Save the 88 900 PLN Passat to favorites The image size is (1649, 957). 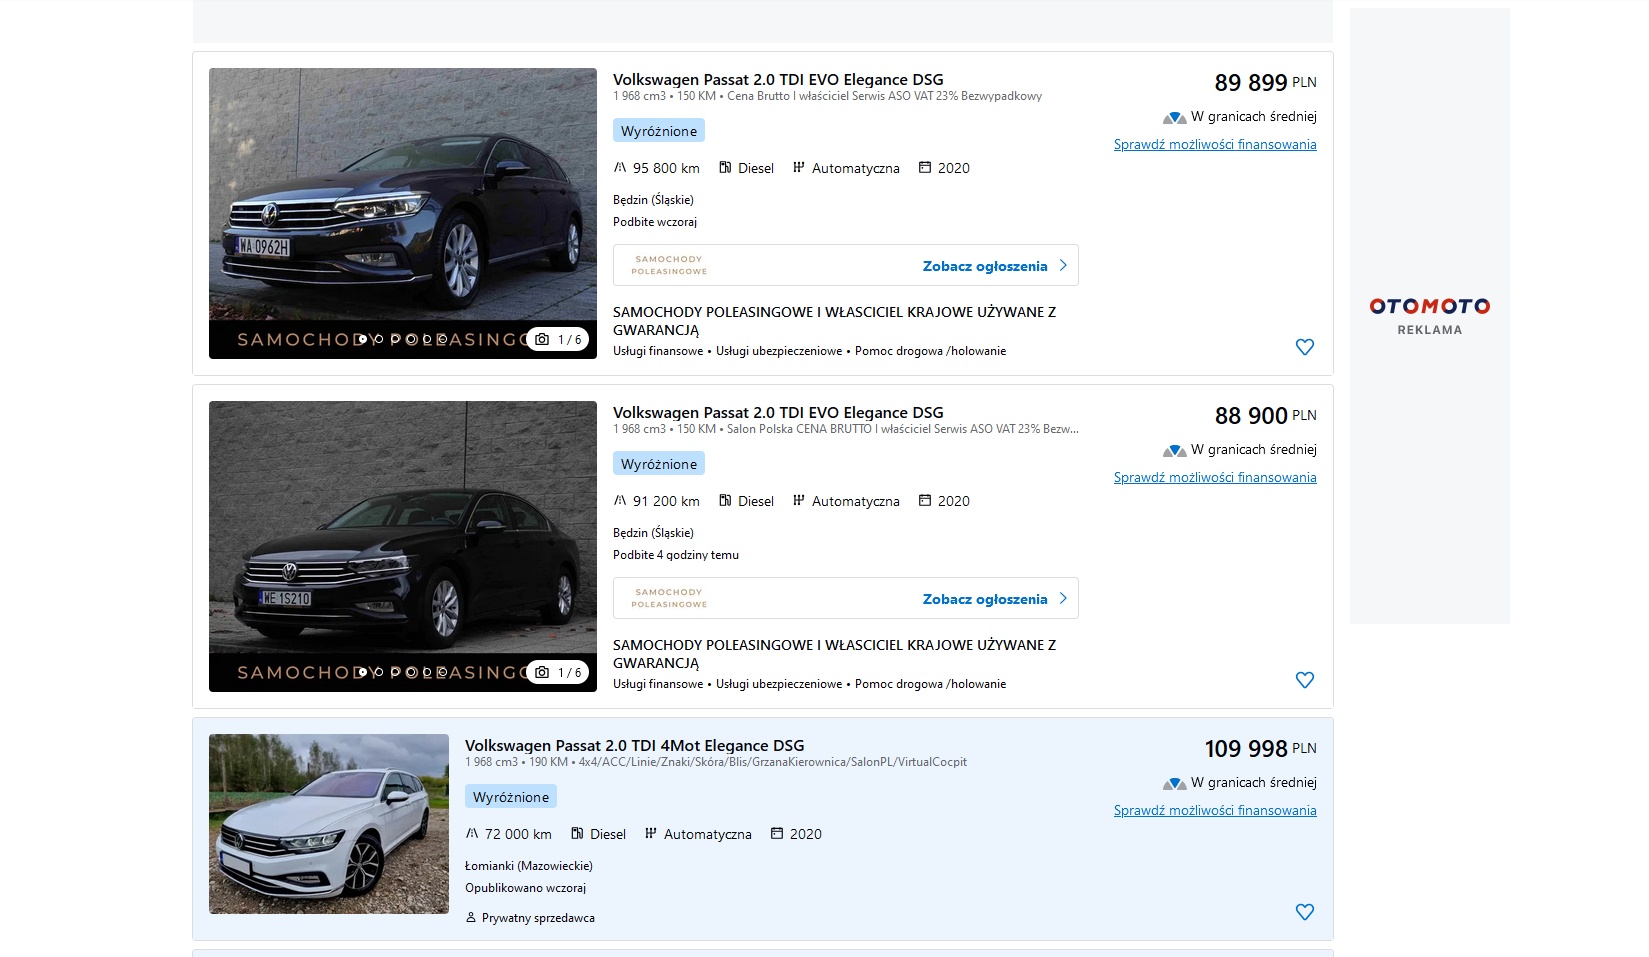[1304, 680]
